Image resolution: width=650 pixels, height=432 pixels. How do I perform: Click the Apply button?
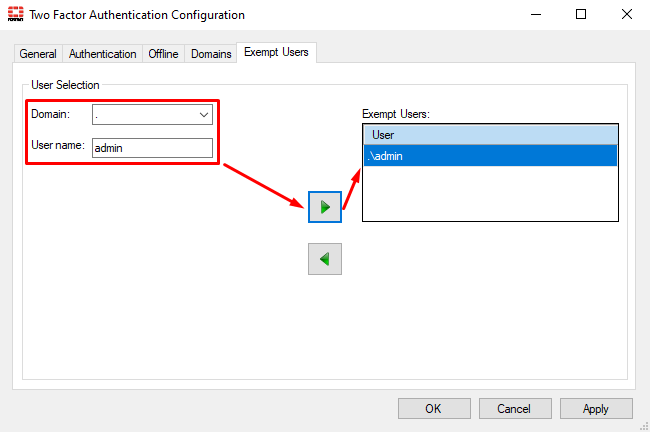coord(596,409)
